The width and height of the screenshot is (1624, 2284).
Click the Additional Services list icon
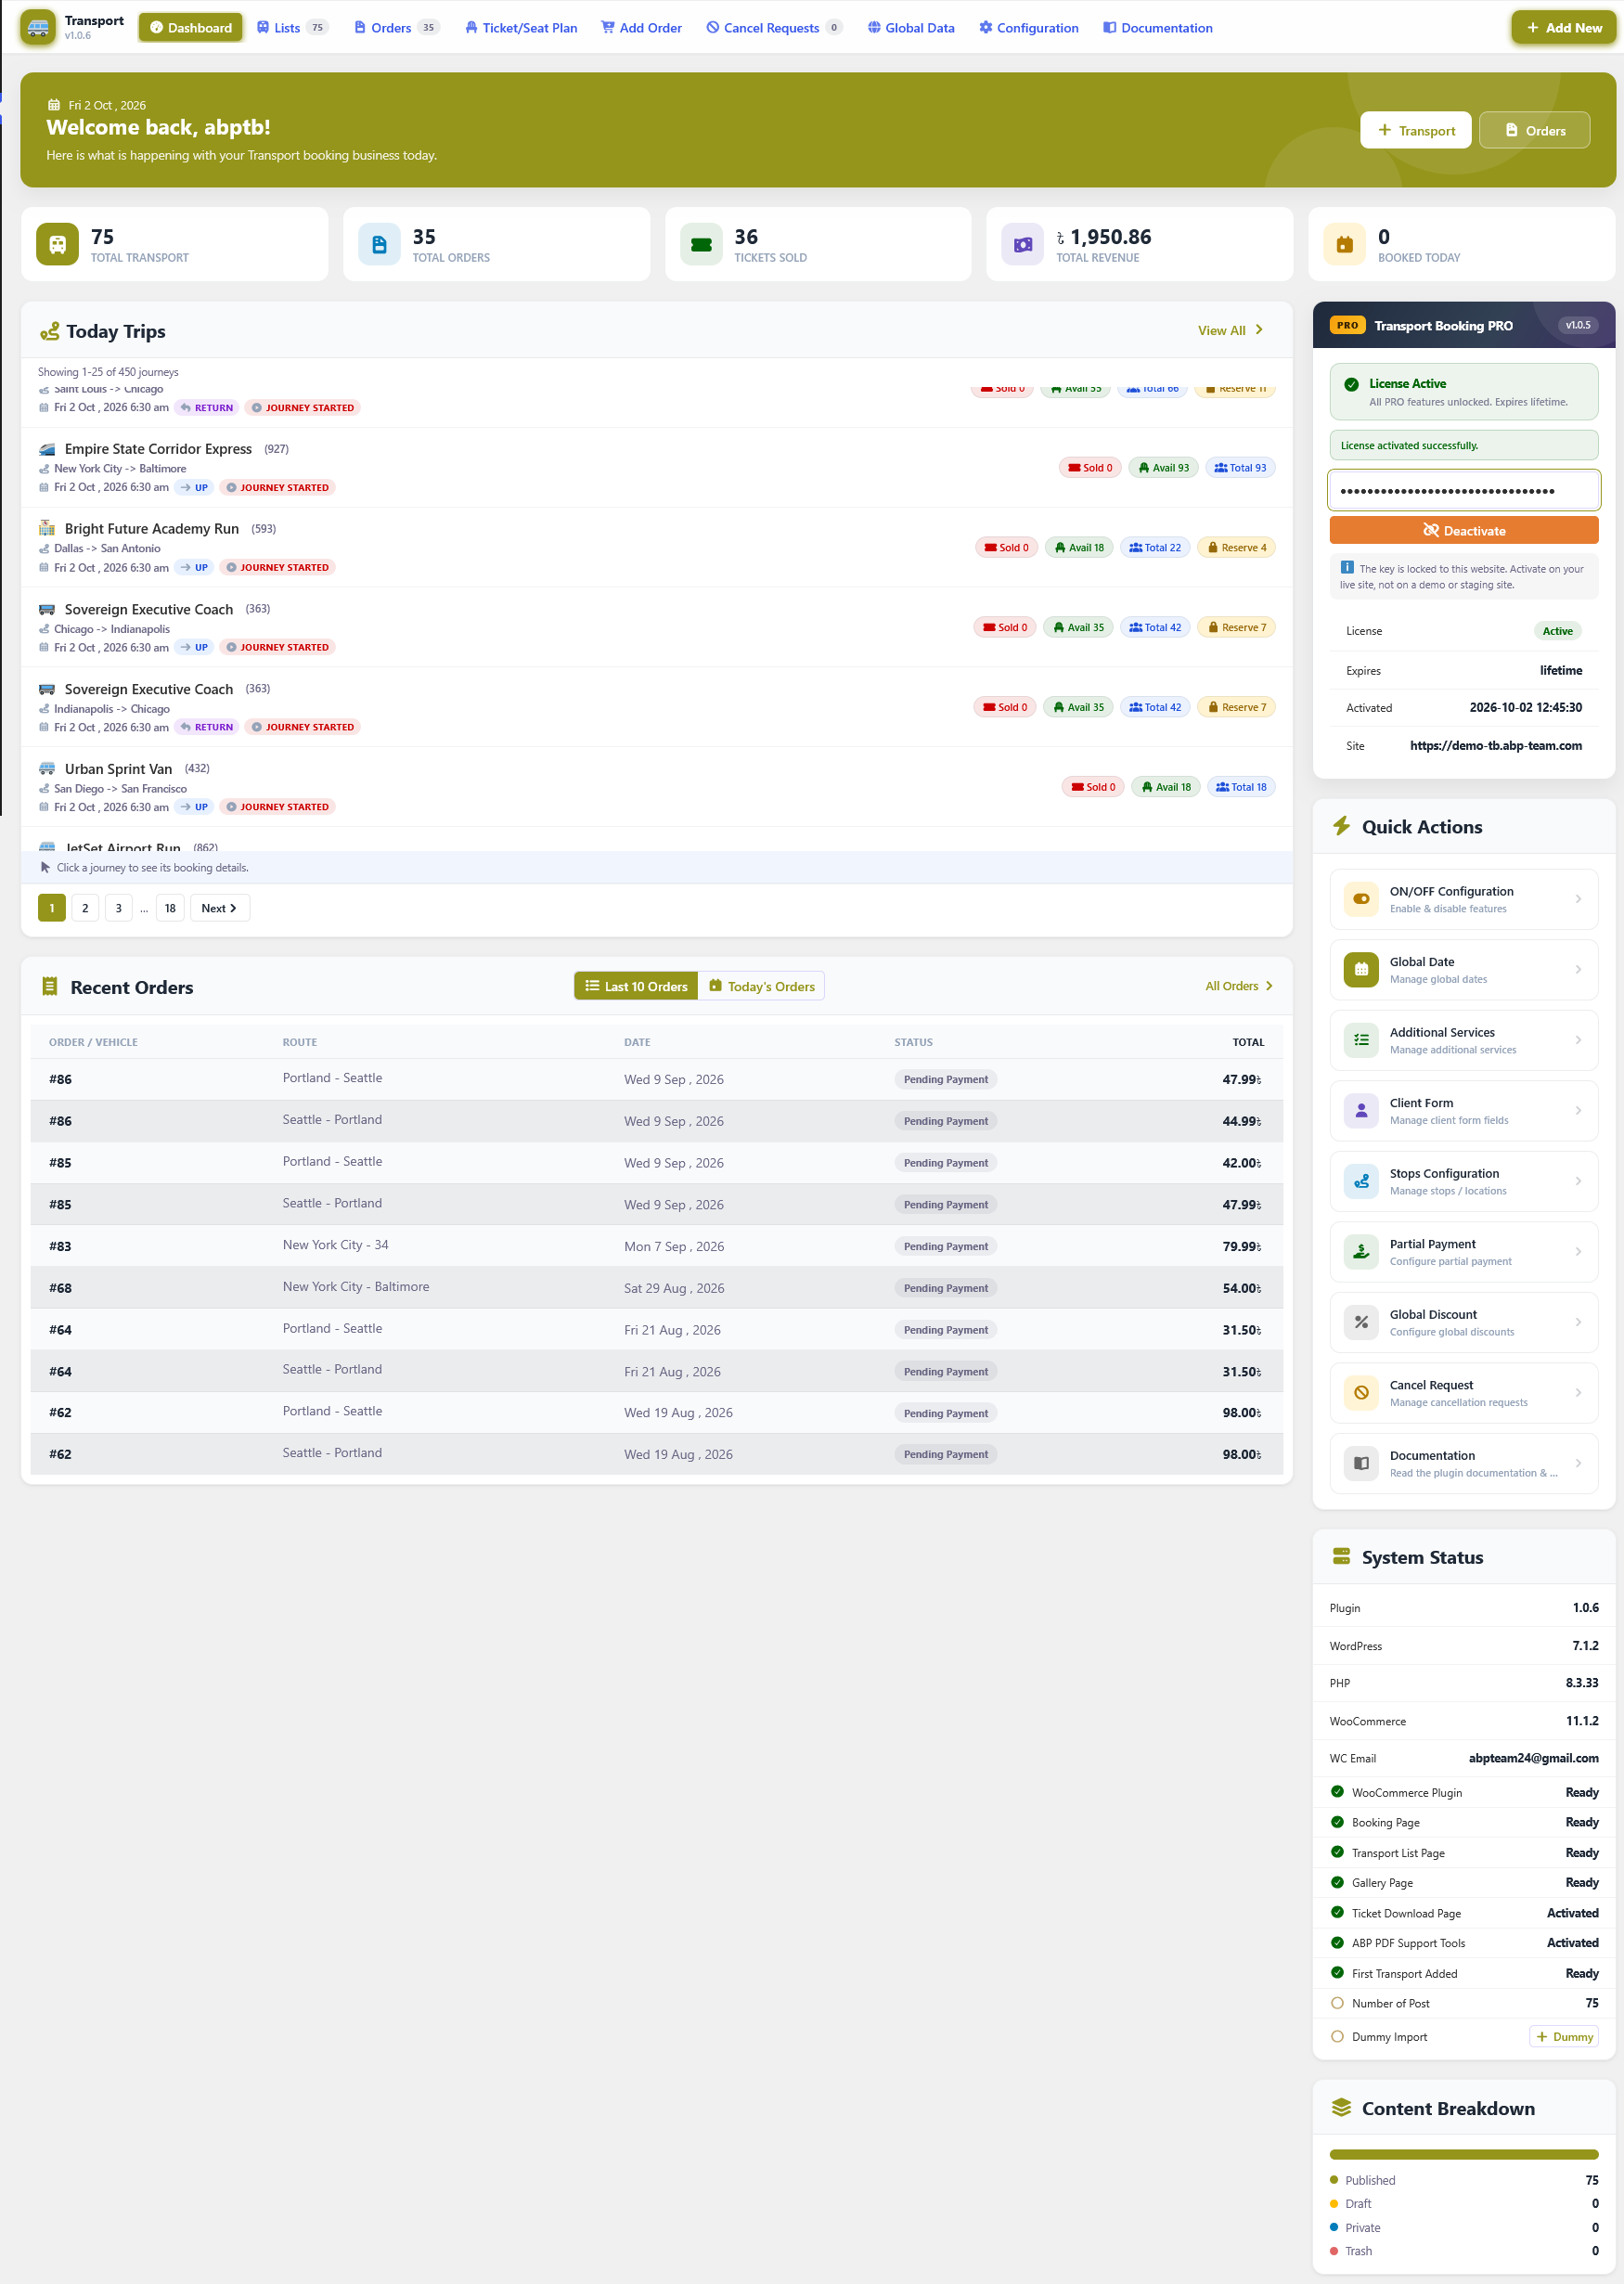pos(1361,1040)
